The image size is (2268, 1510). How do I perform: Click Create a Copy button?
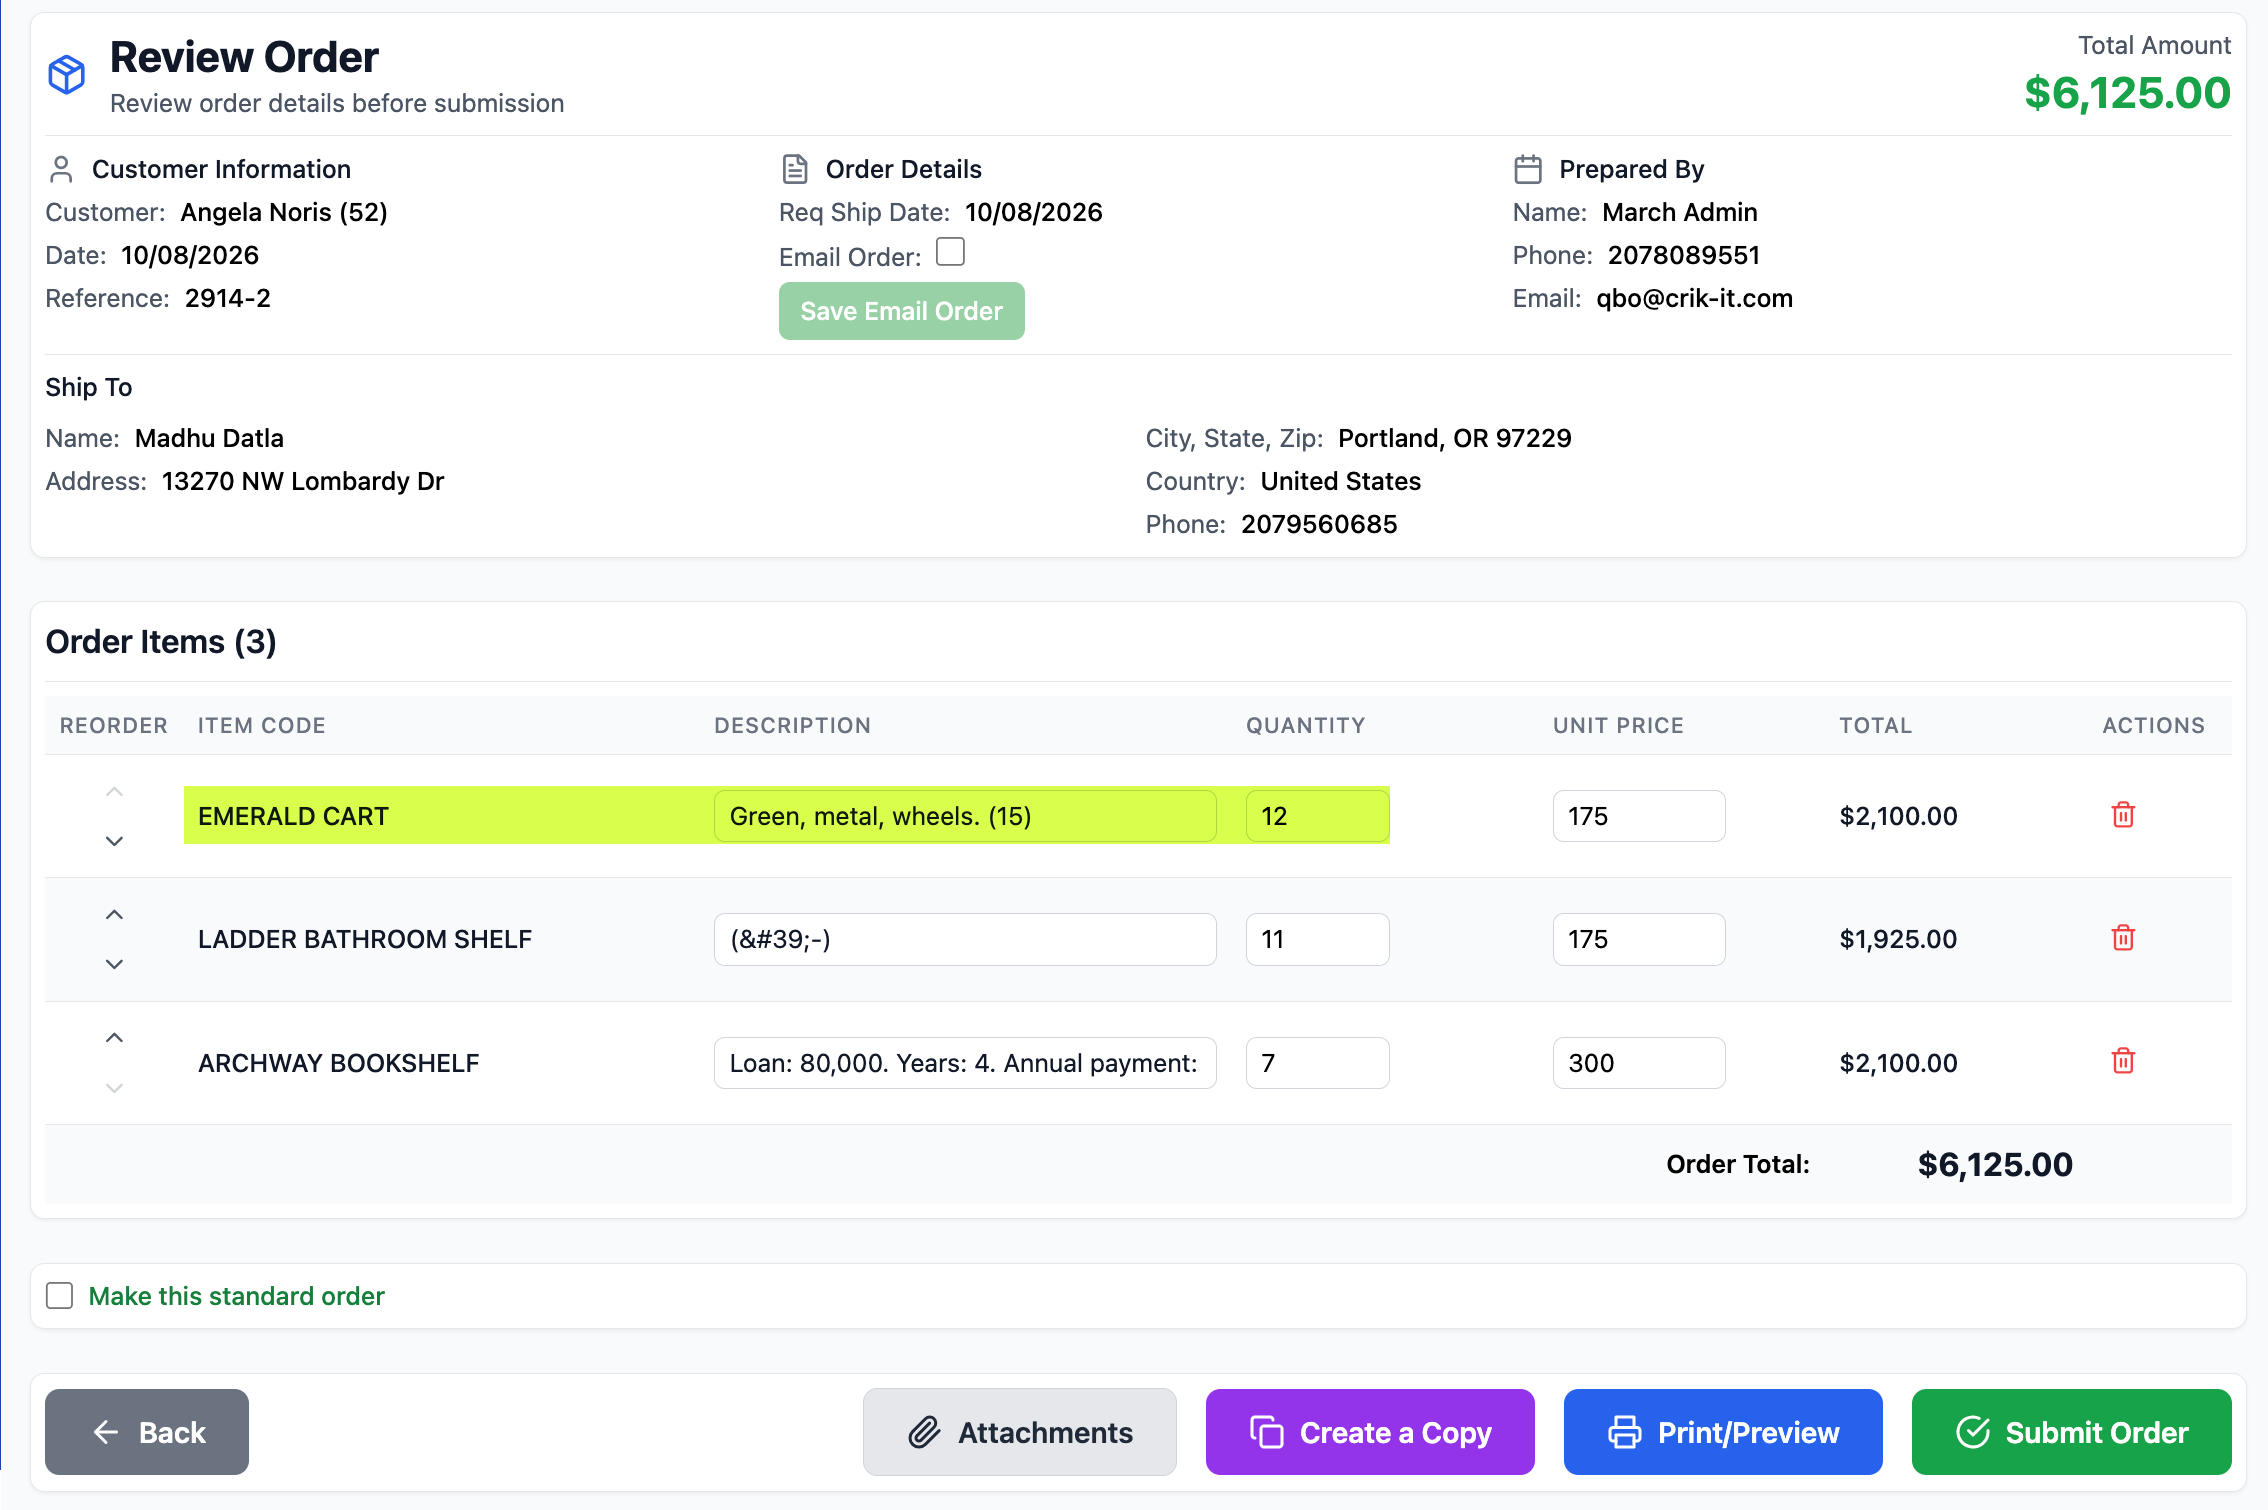pos(1370,1432)
